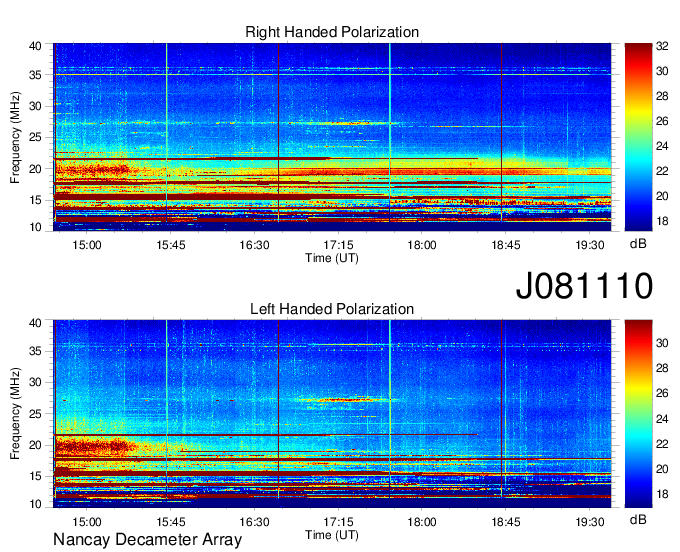This screenshot has width=680, height=552.
Task: Click 18:45 tick on Left Handed time axis
Action: coord(506,522)
